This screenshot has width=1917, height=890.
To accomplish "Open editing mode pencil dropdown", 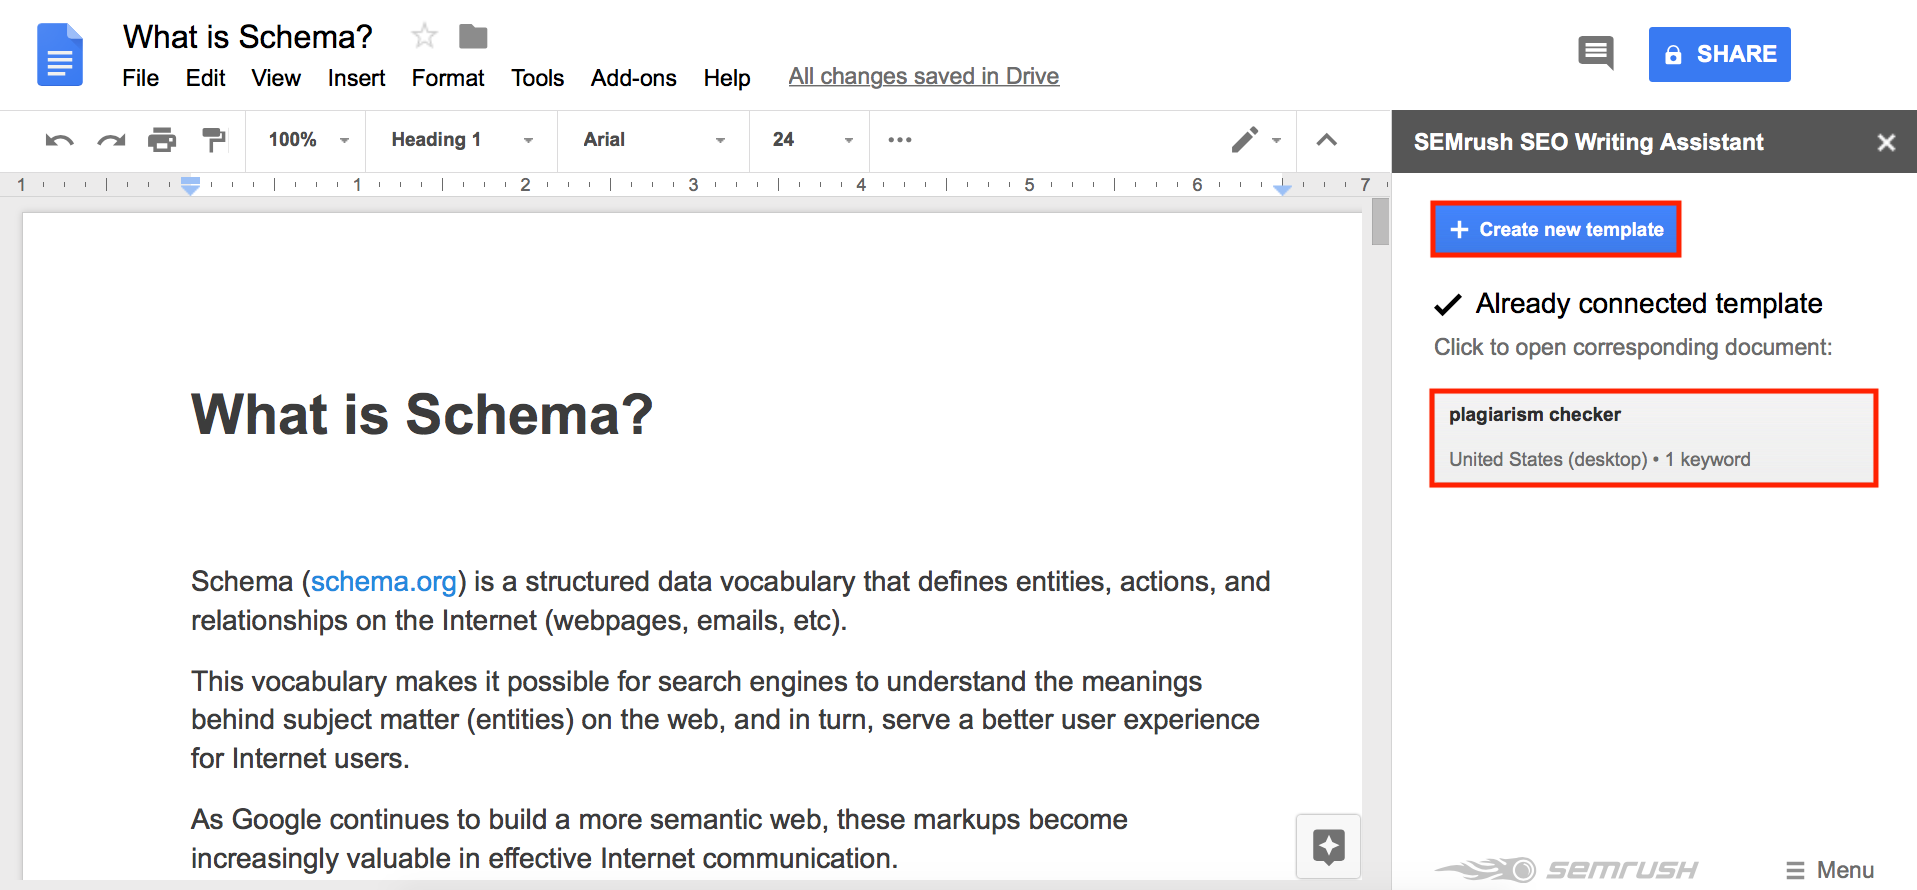I will click(1255, 140).
